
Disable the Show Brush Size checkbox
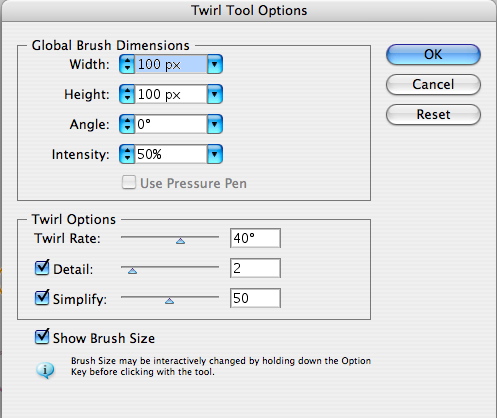42,337
